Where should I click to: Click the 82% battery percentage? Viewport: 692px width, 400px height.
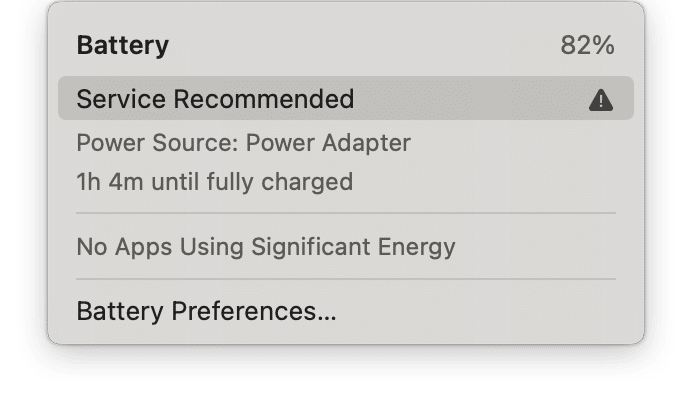click(588, 45)
